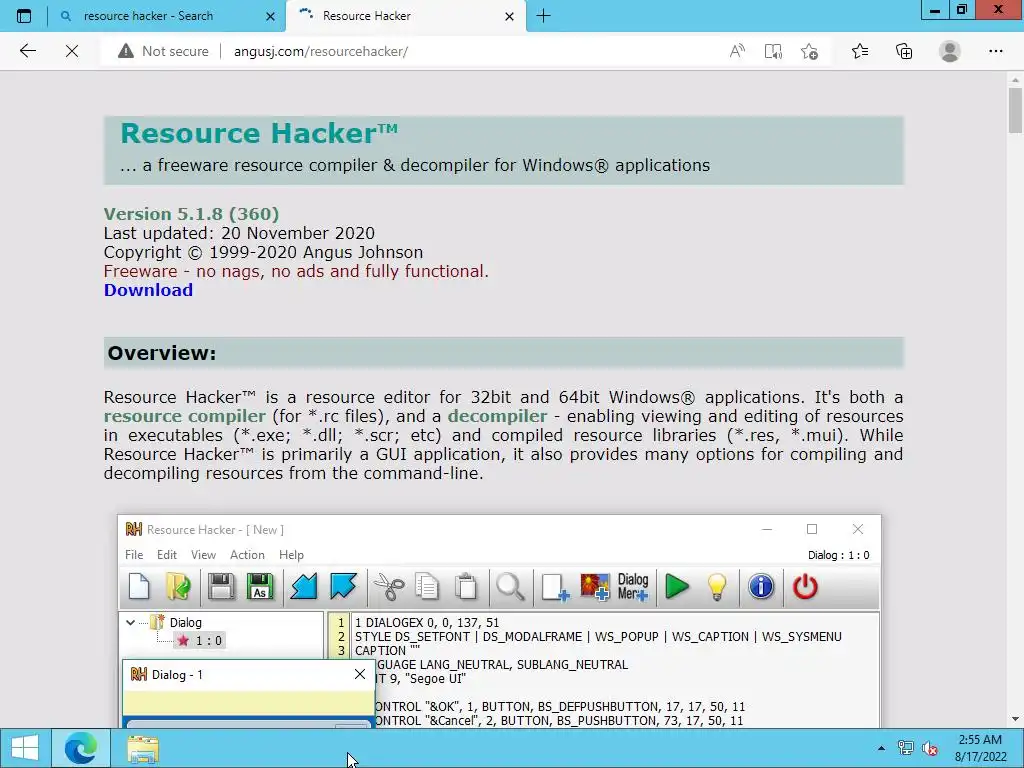Click the Open file toolbar icon

click(178, 586)
